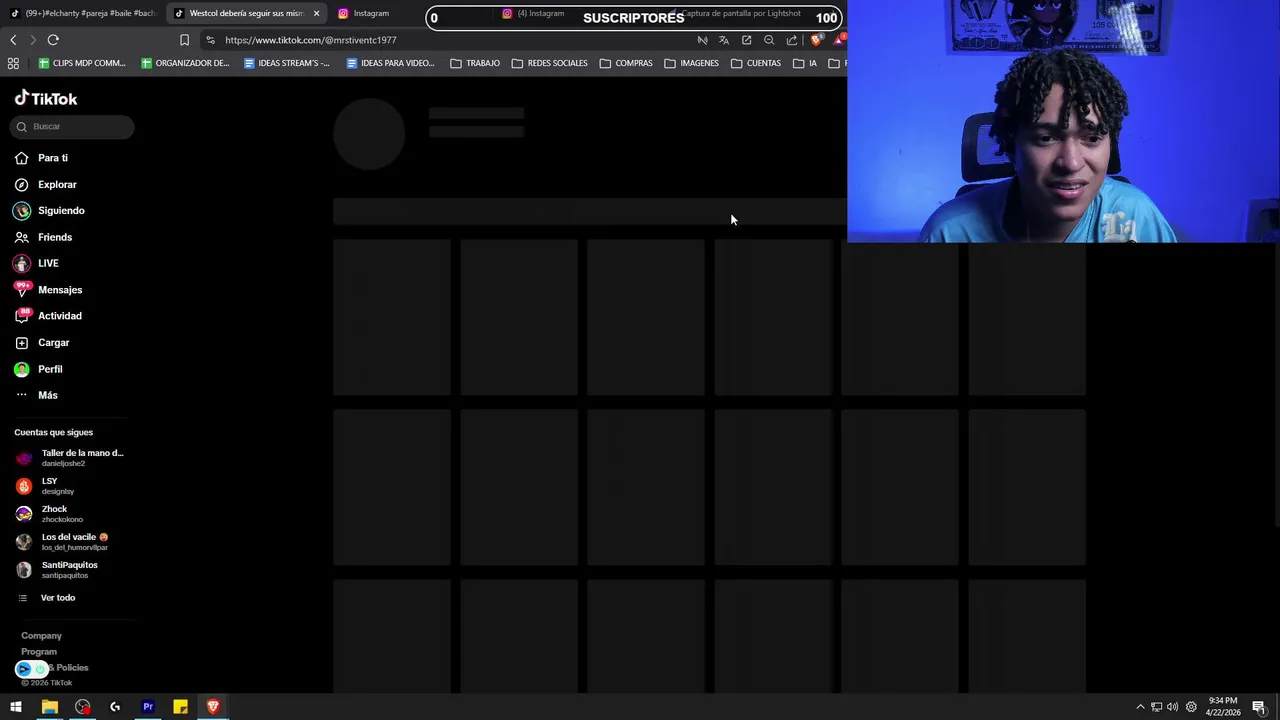Open the Brave Shields icon

(x=816, y=40)
